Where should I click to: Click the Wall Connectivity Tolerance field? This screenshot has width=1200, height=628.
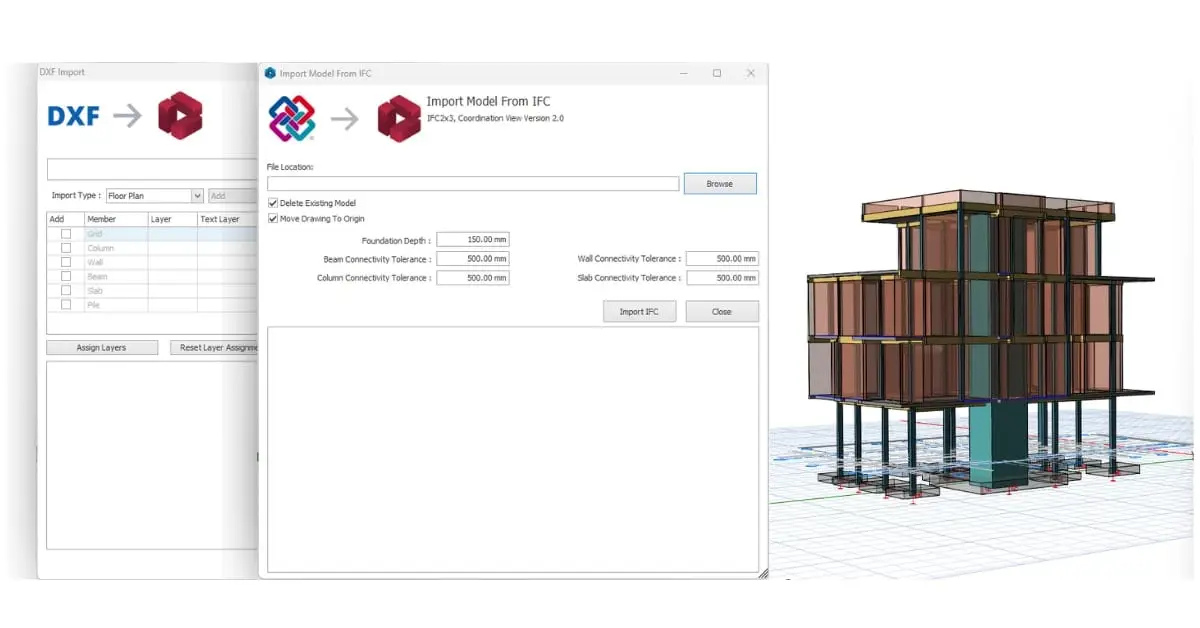722,259
